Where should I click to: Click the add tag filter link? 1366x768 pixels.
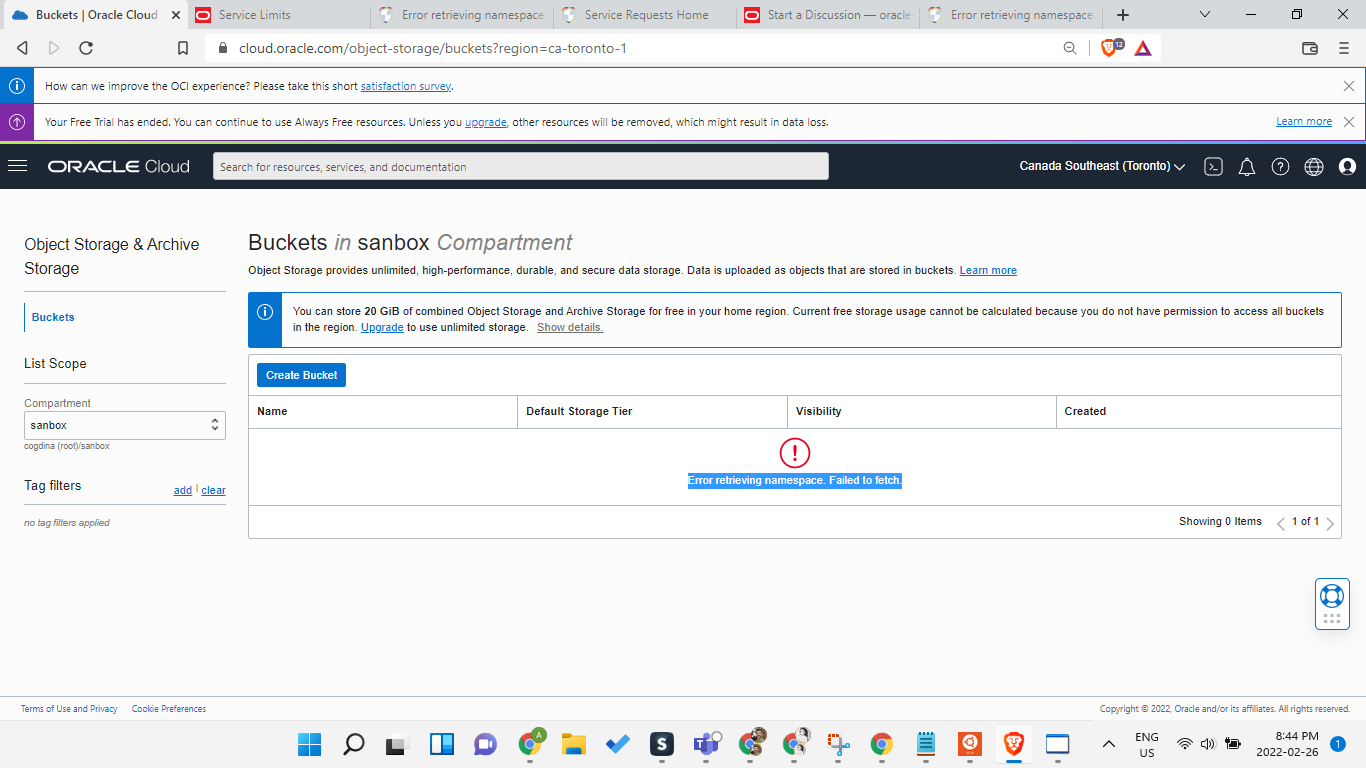183,490
